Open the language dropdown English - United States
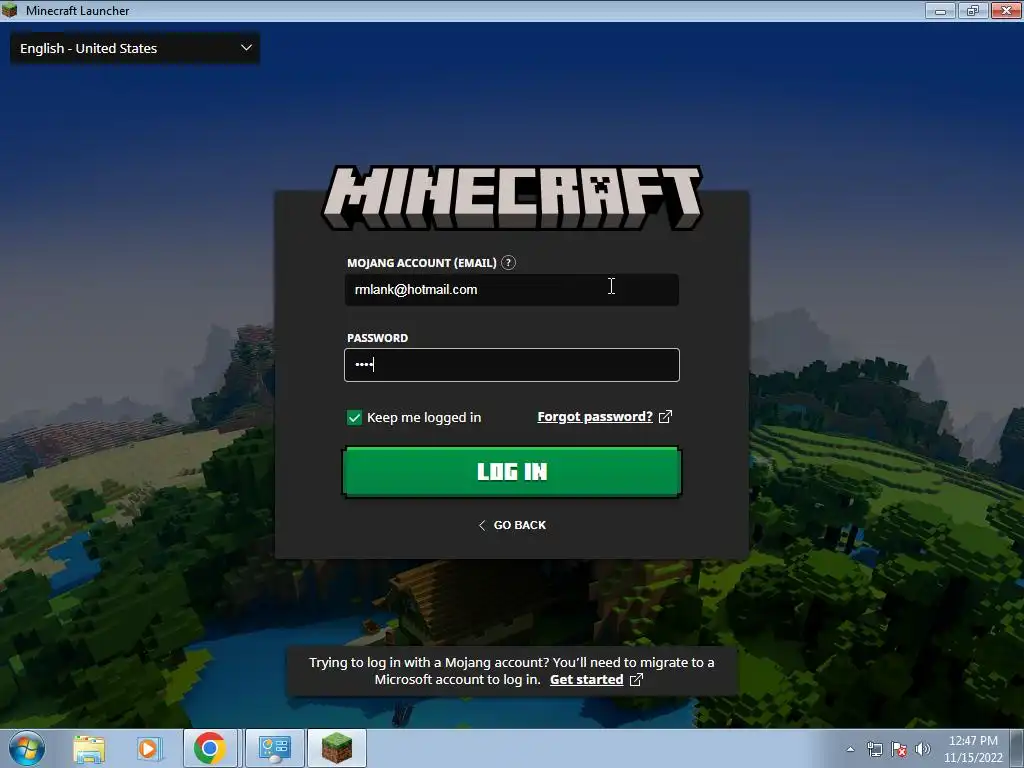 pyautogui.click(x=135, y=48)
